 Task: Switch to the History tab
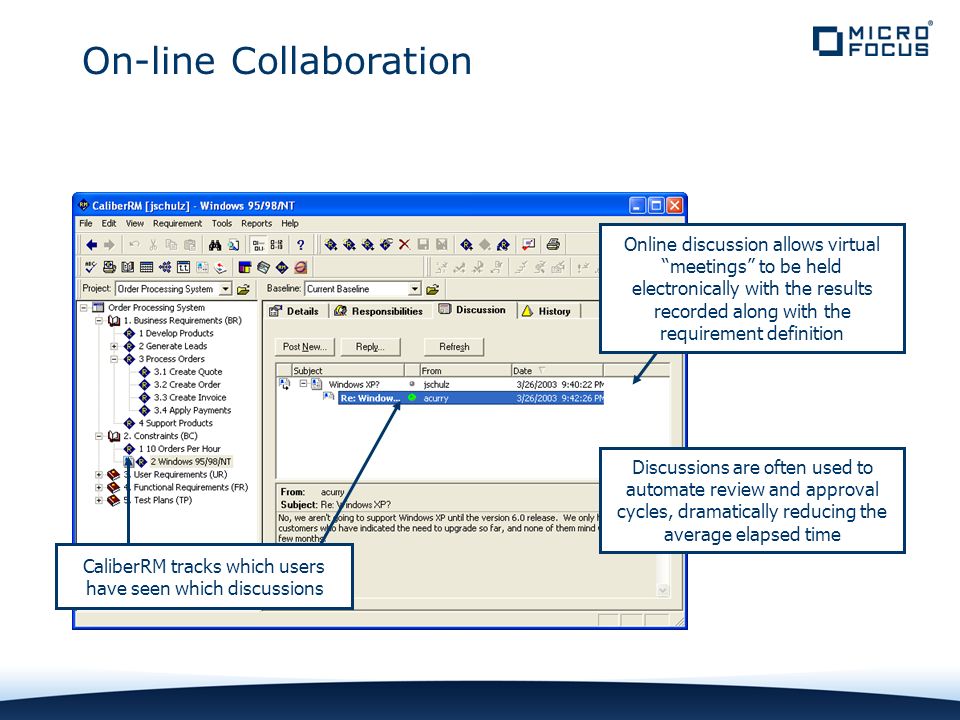point(547,311)
